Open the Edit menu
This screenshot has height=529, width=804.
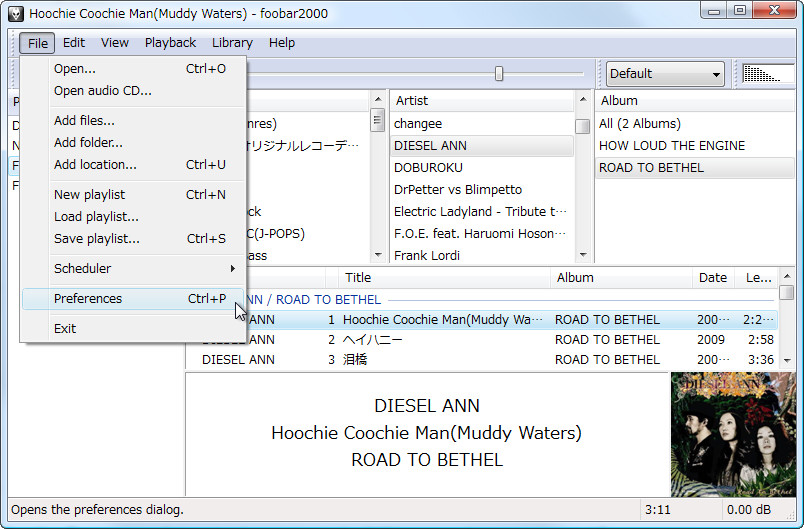74,43
